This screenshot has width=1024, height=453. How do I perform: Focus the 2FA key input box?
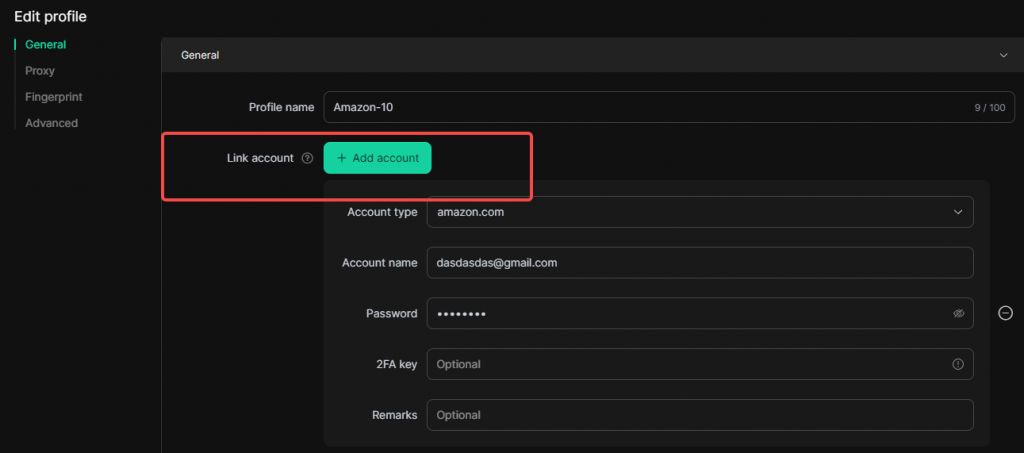click(680, 364)
